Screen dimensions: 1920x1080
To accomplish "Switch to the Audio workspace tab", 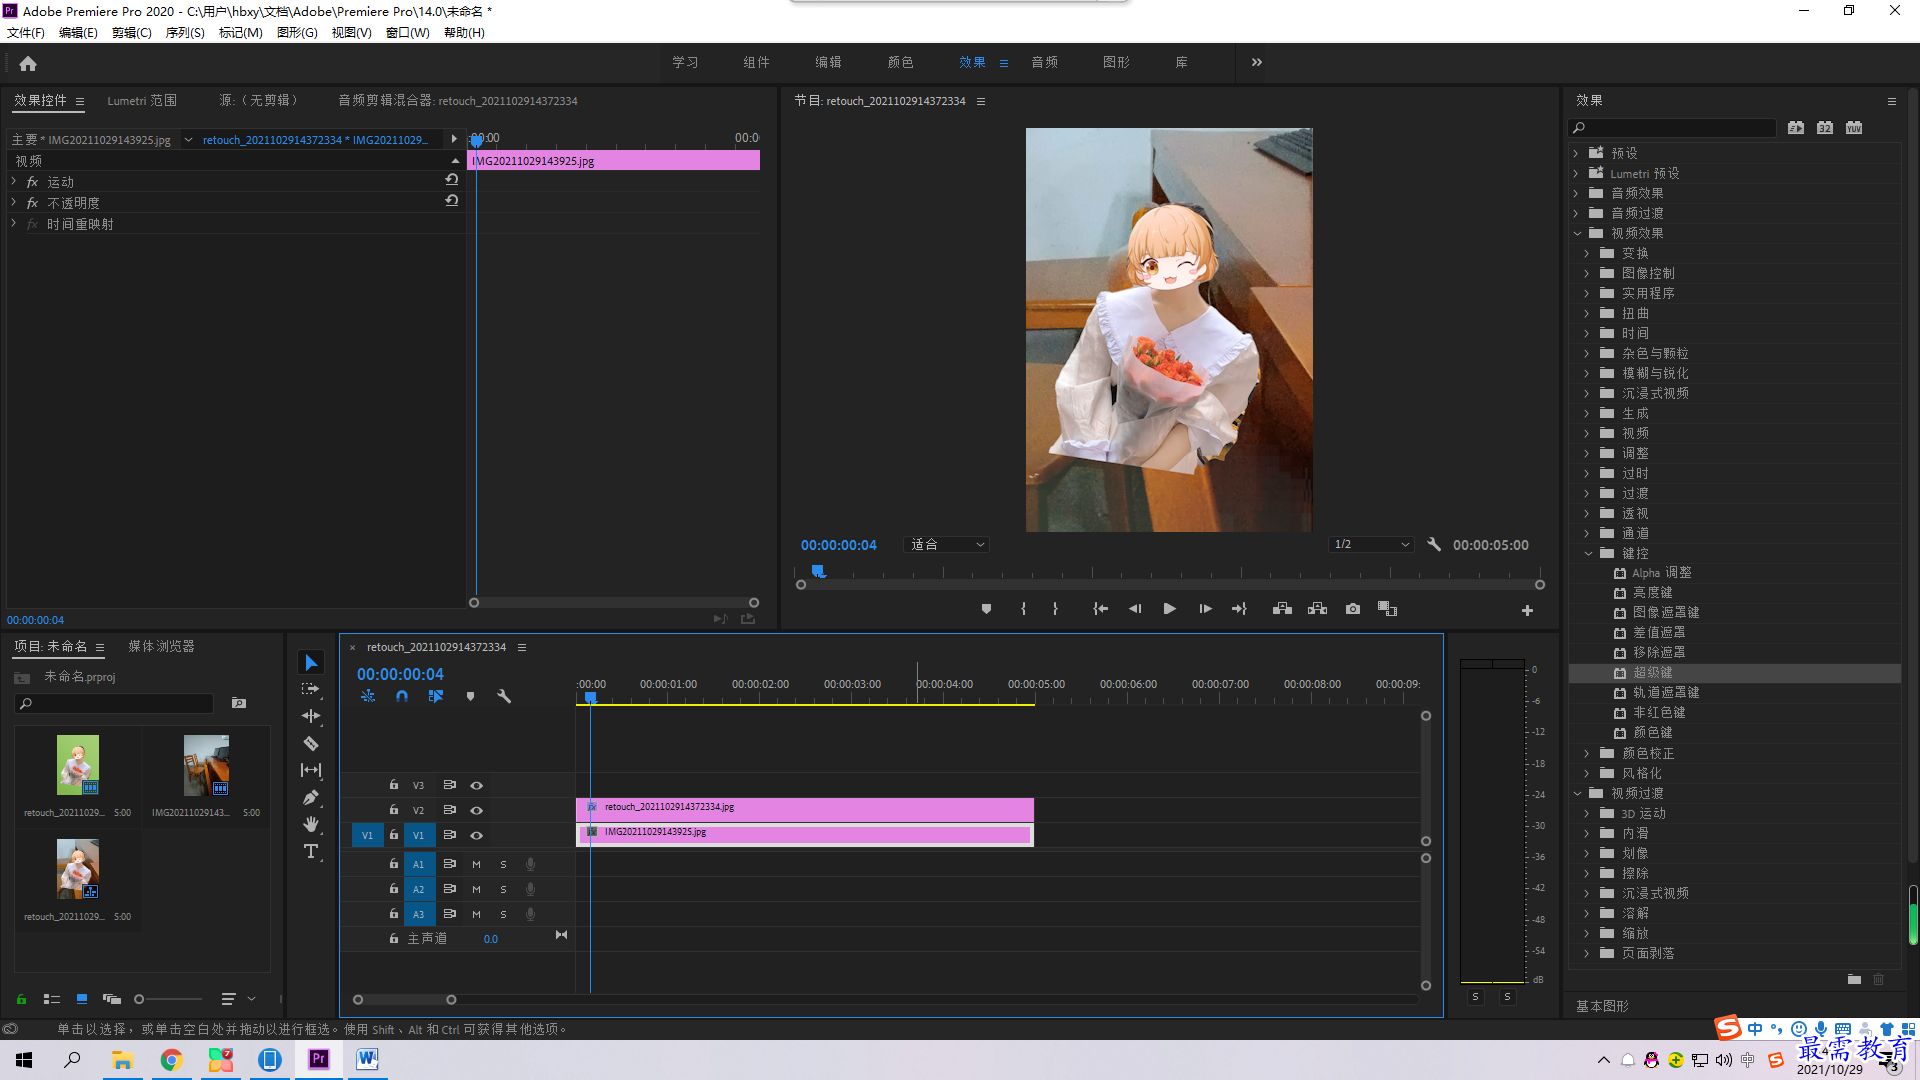I will point(1045,62).
